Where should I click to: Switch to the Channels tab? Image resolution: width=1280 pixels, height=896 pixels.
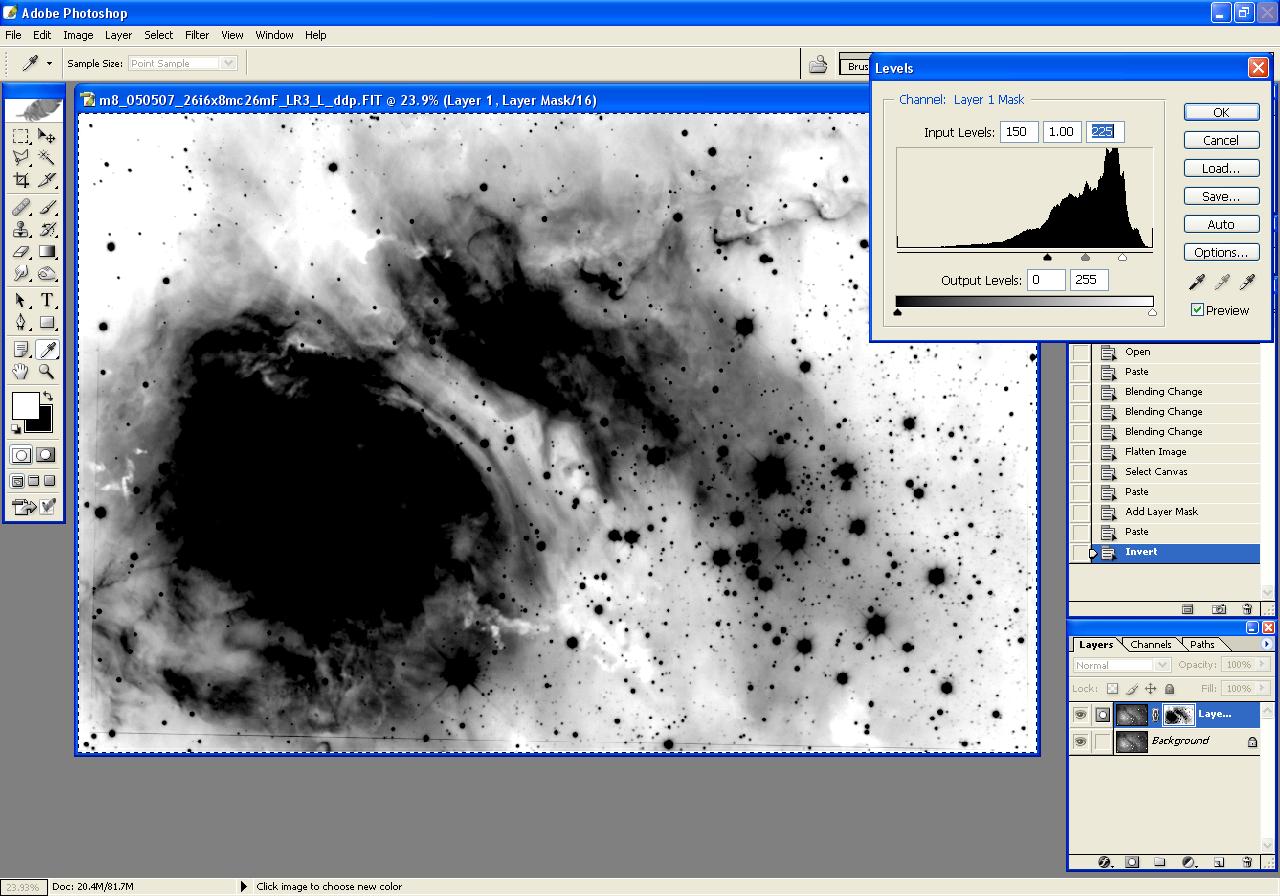[1151, 645]
